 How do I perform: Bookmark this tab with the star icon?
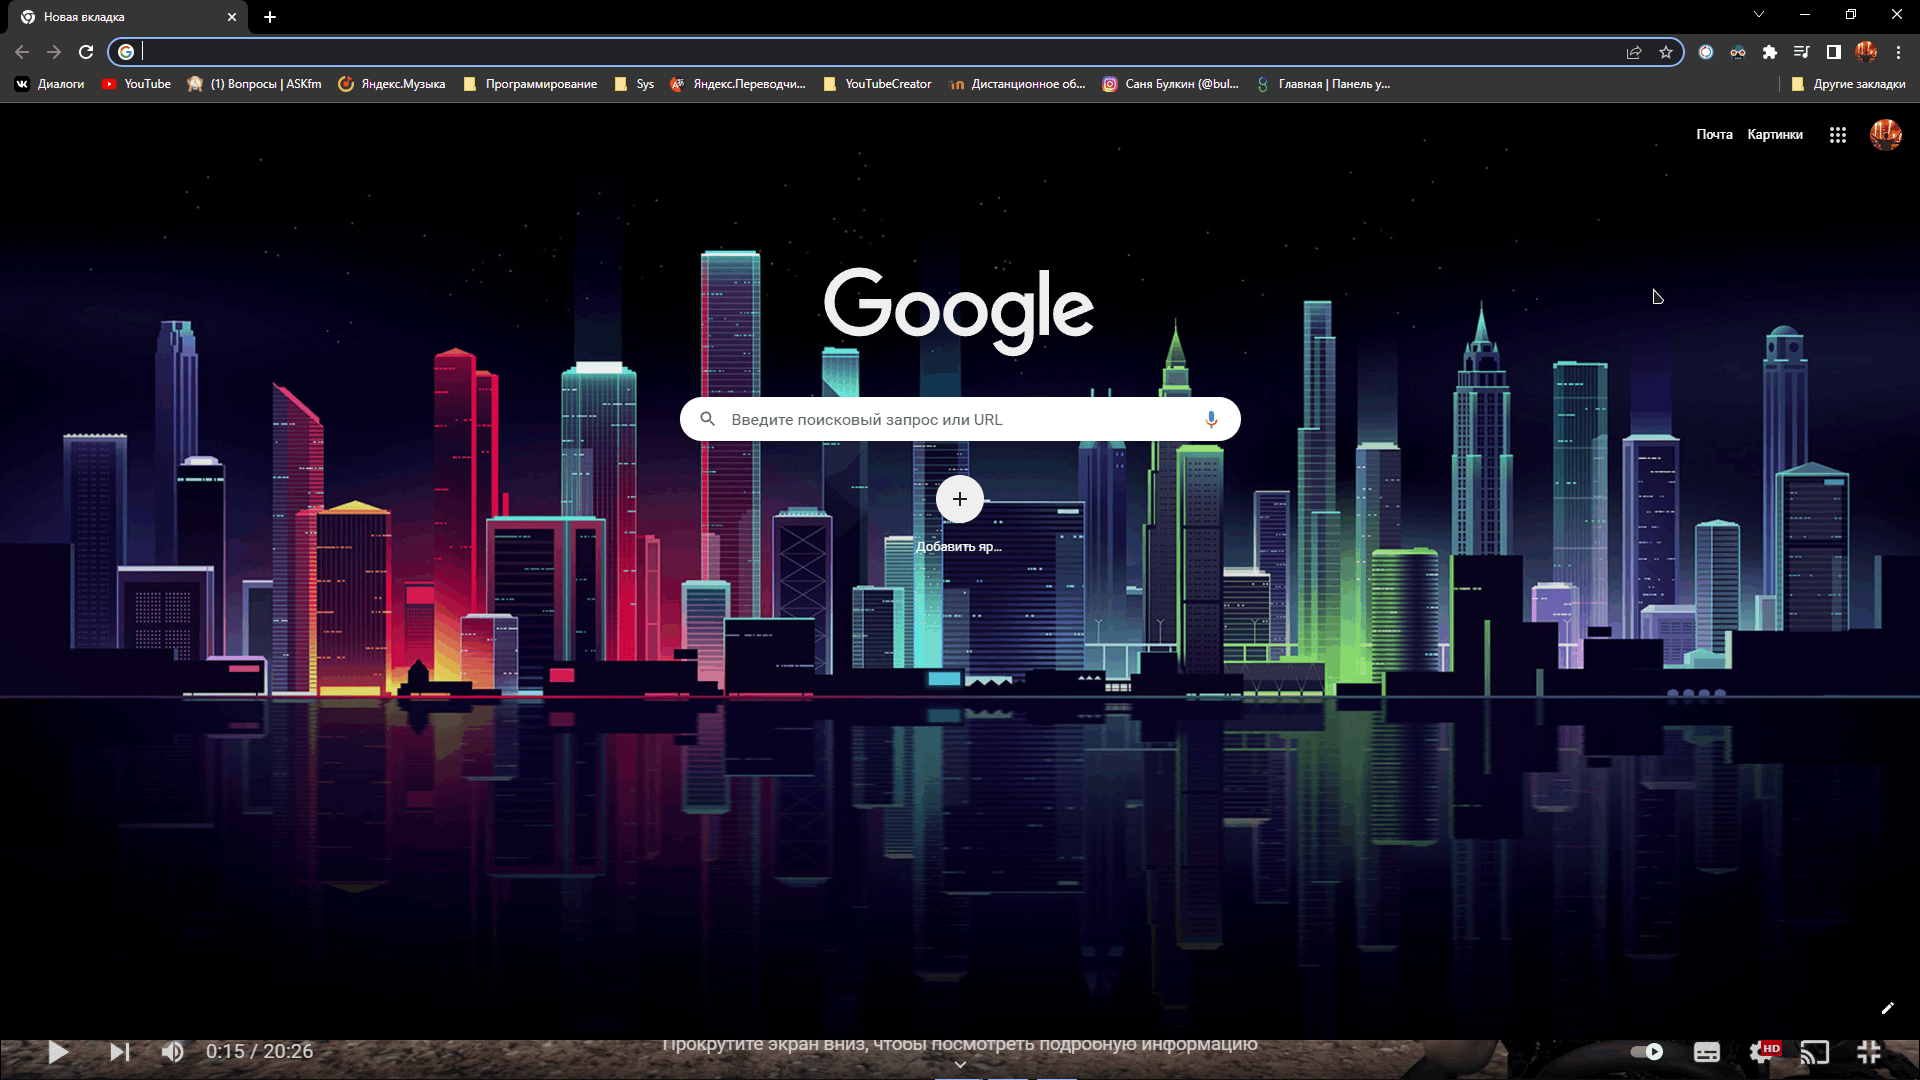click(x=1666, y=52)
